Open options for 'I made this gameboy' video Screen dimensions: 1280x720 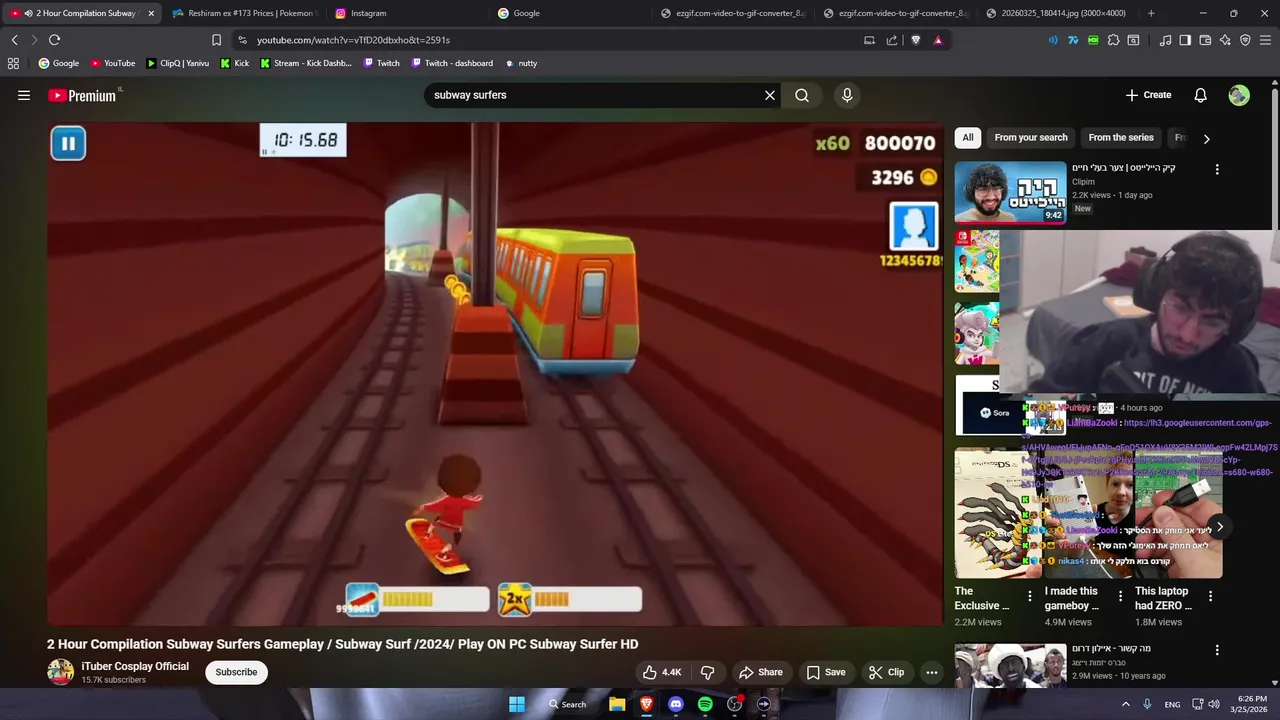[1120, 596]
